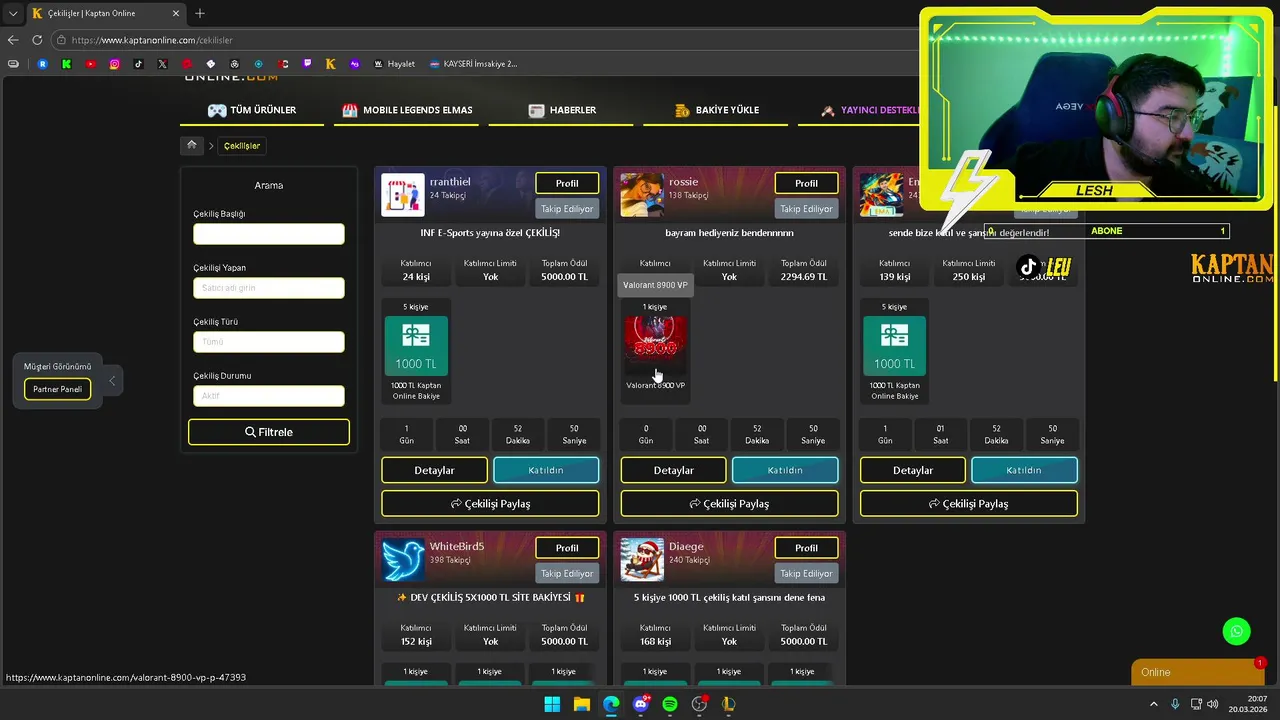Open the YAYINCI DESTEKLE menu
This screenshot has height=720, width=1280.
point(870,110)
